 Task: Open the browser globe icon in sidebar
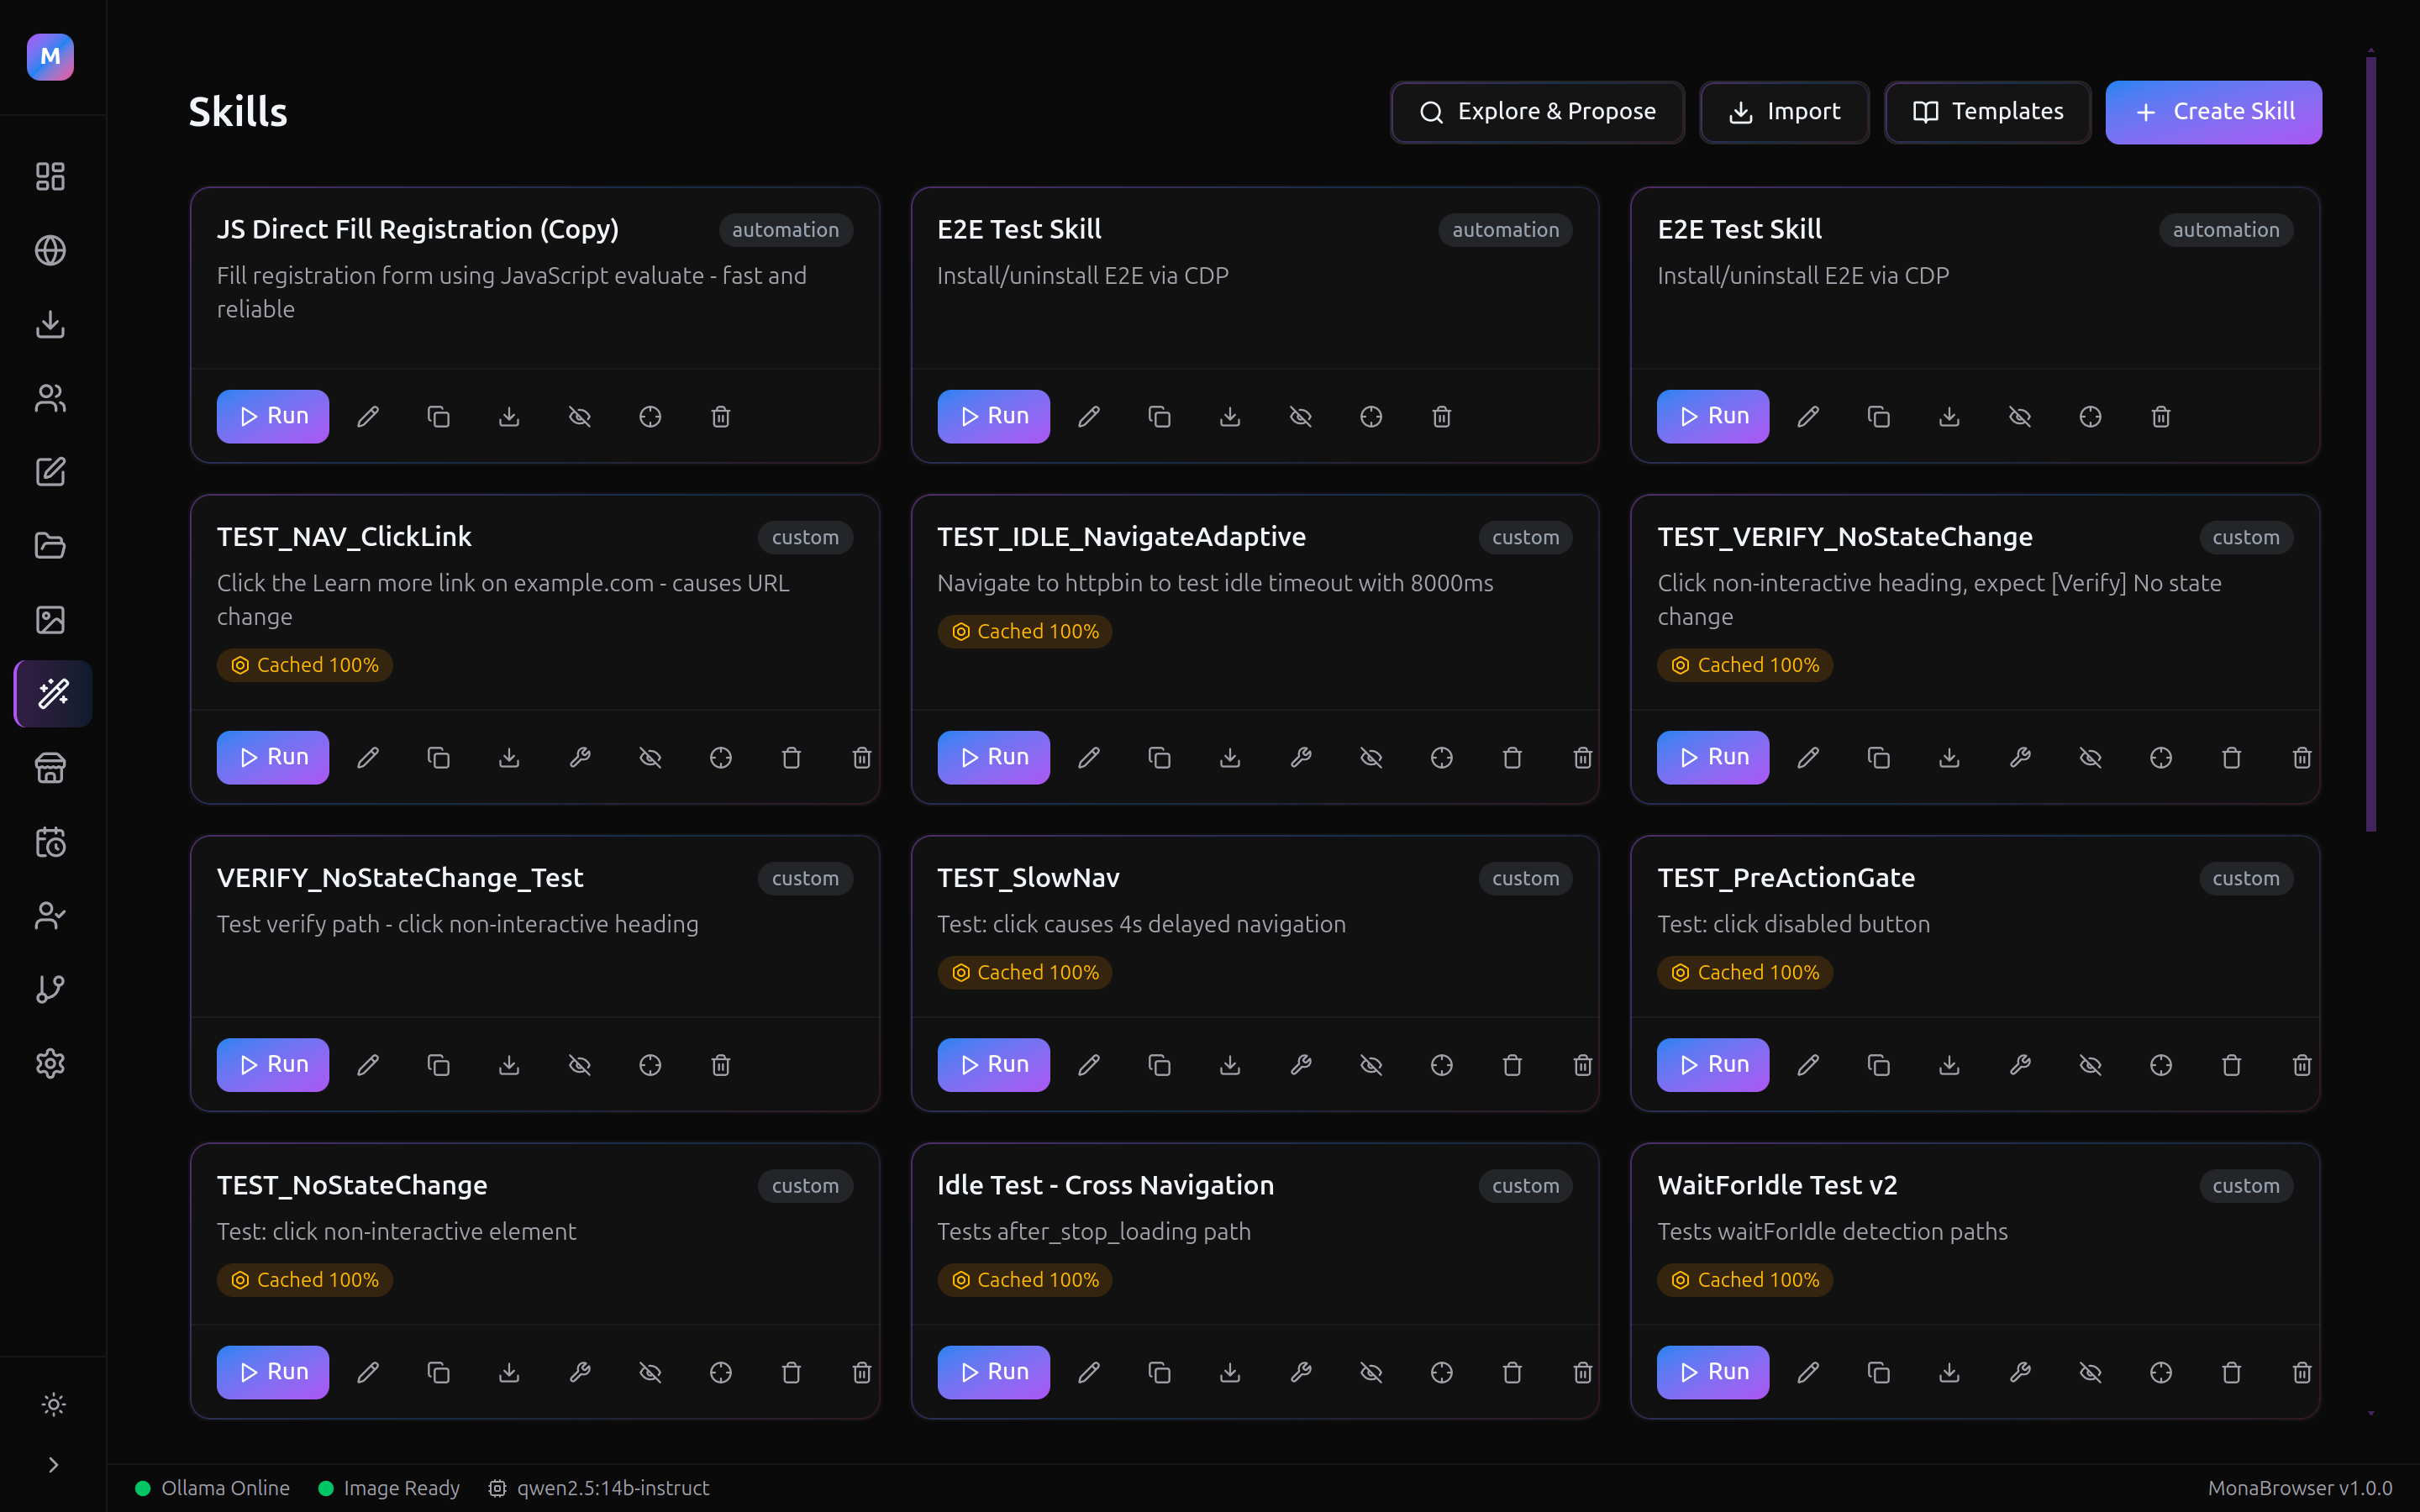click(50, 251)
